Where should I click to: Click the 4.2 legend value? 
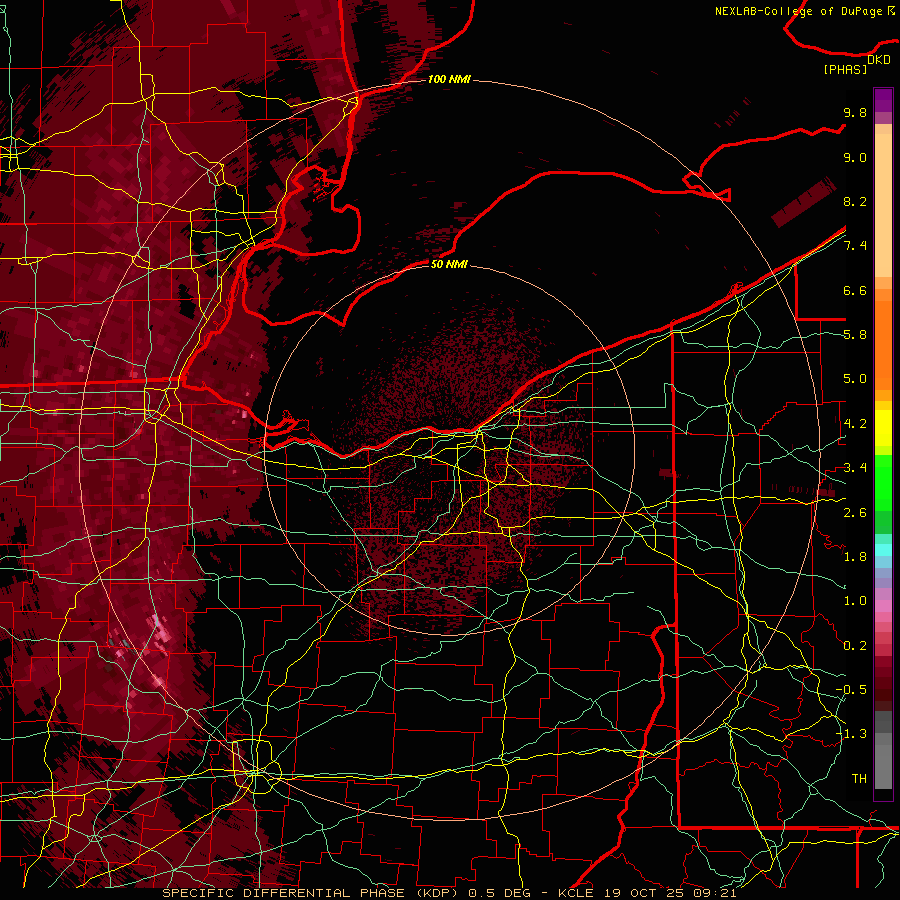coord(855,424)
